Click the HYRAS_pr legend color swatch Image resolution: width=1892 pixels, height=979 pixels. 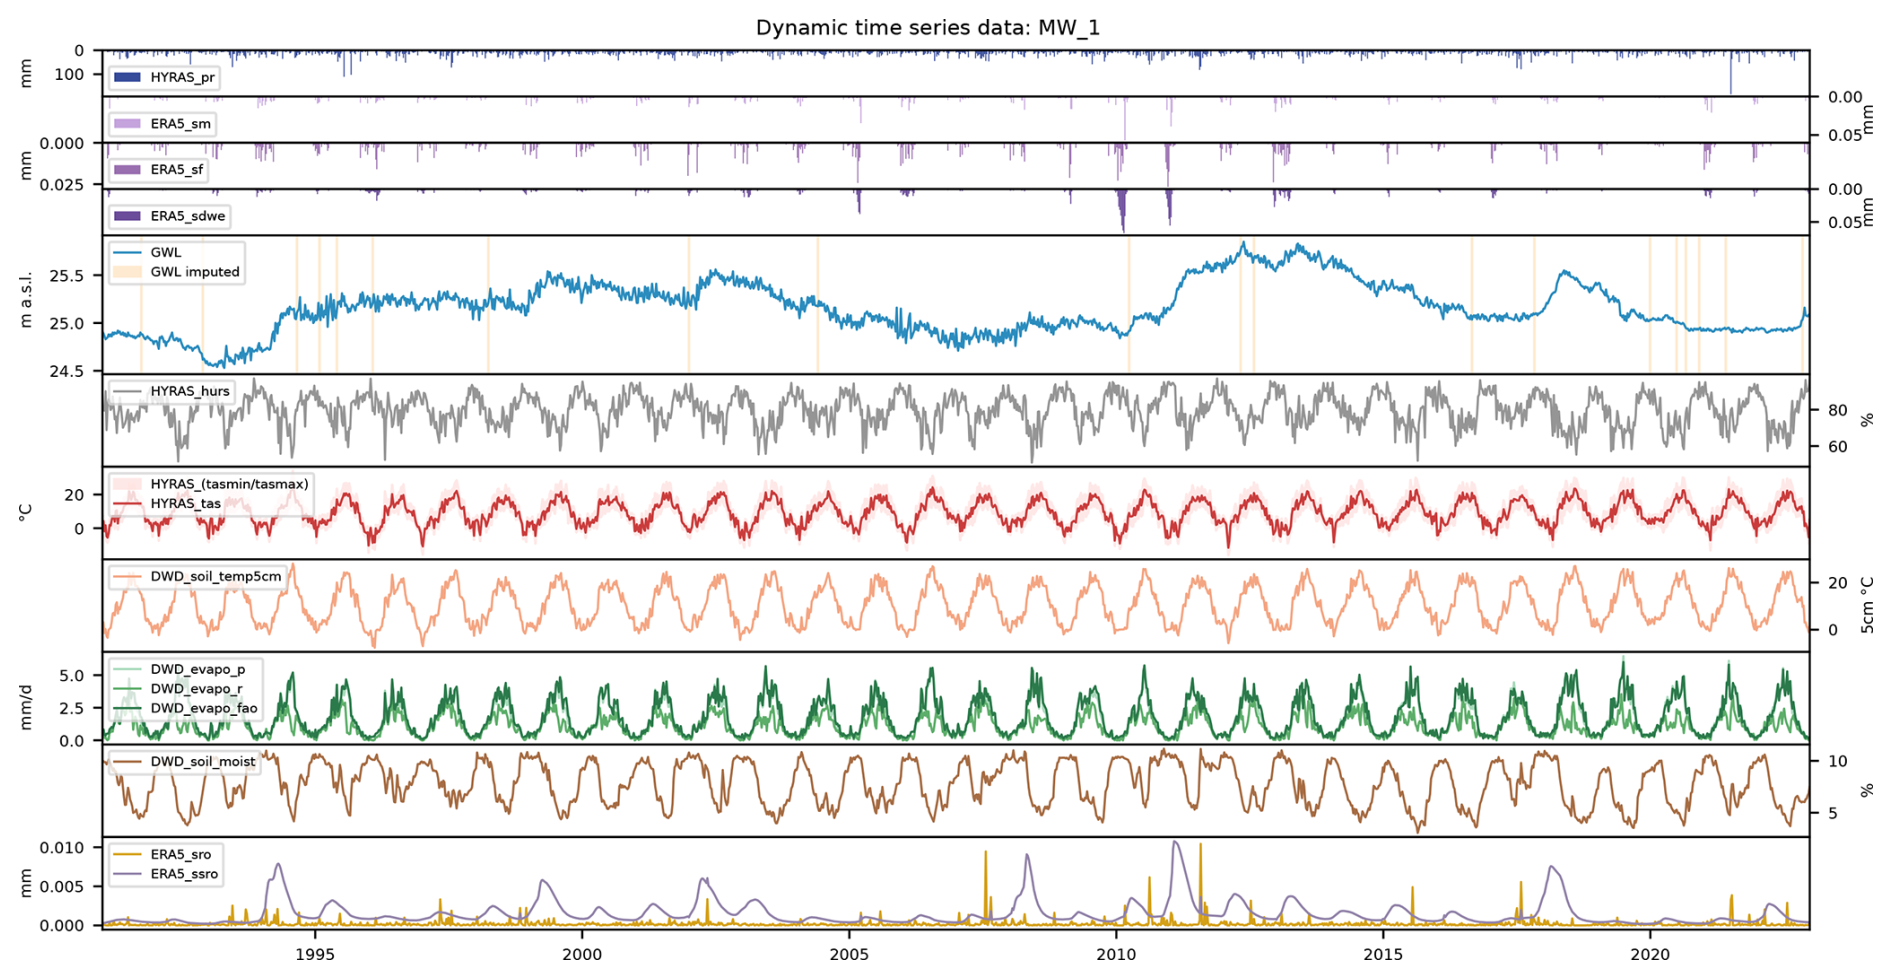pos(127,77)
